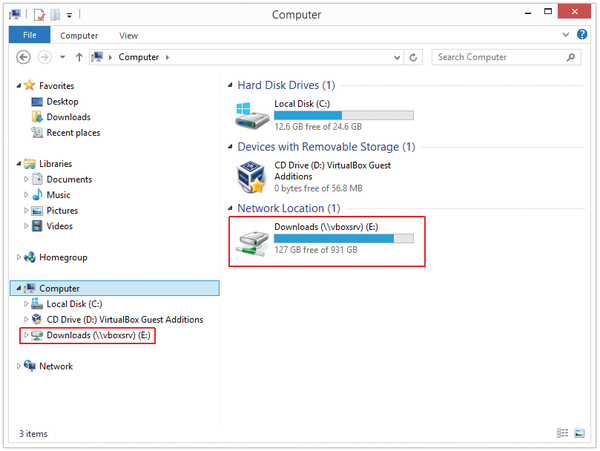Image resolution: width=600 pixels, height=451 pixels.
Task: Open the address bar history dropdown
Action: [397, 57]
